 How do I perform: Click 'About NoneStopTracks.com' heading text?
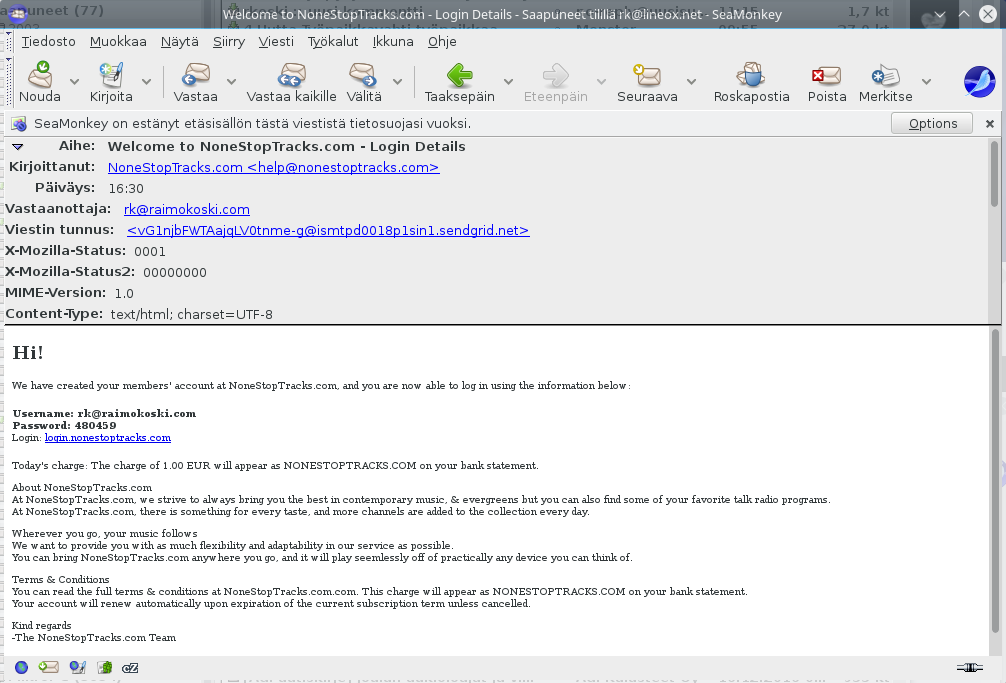[81, 487]
